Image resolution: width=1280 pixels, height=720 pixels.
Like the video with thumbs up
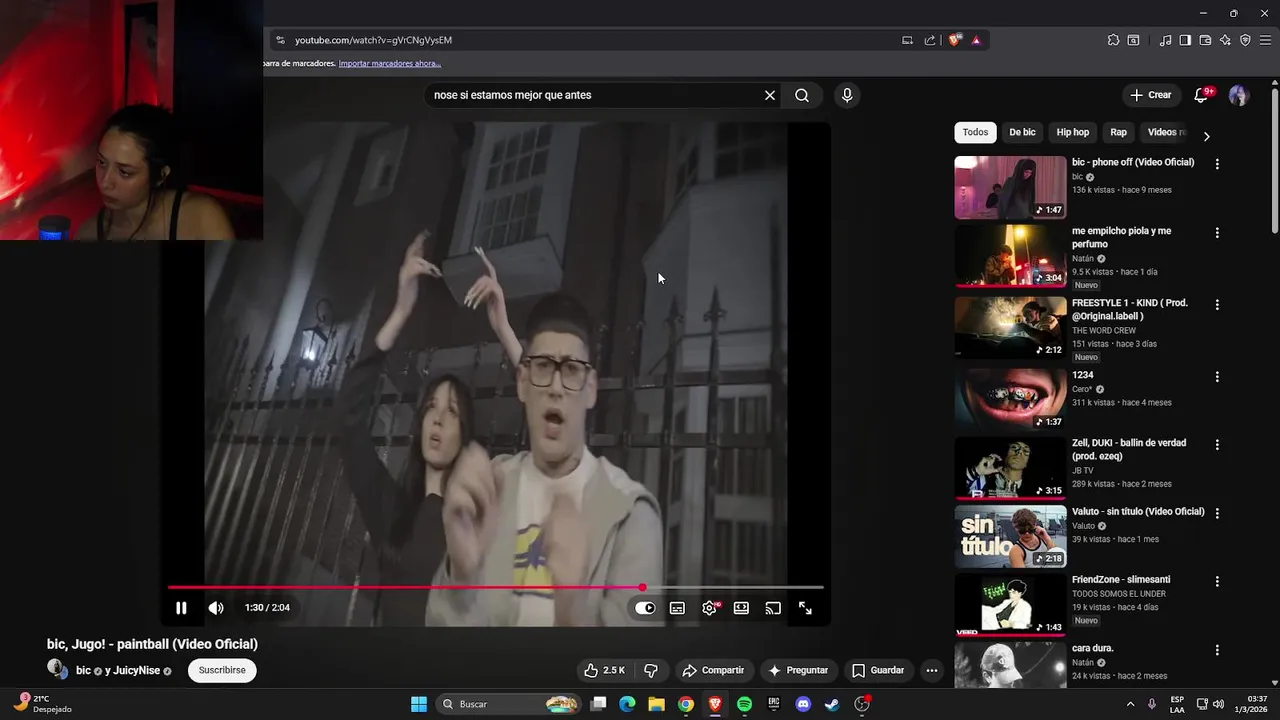(605, 670)
